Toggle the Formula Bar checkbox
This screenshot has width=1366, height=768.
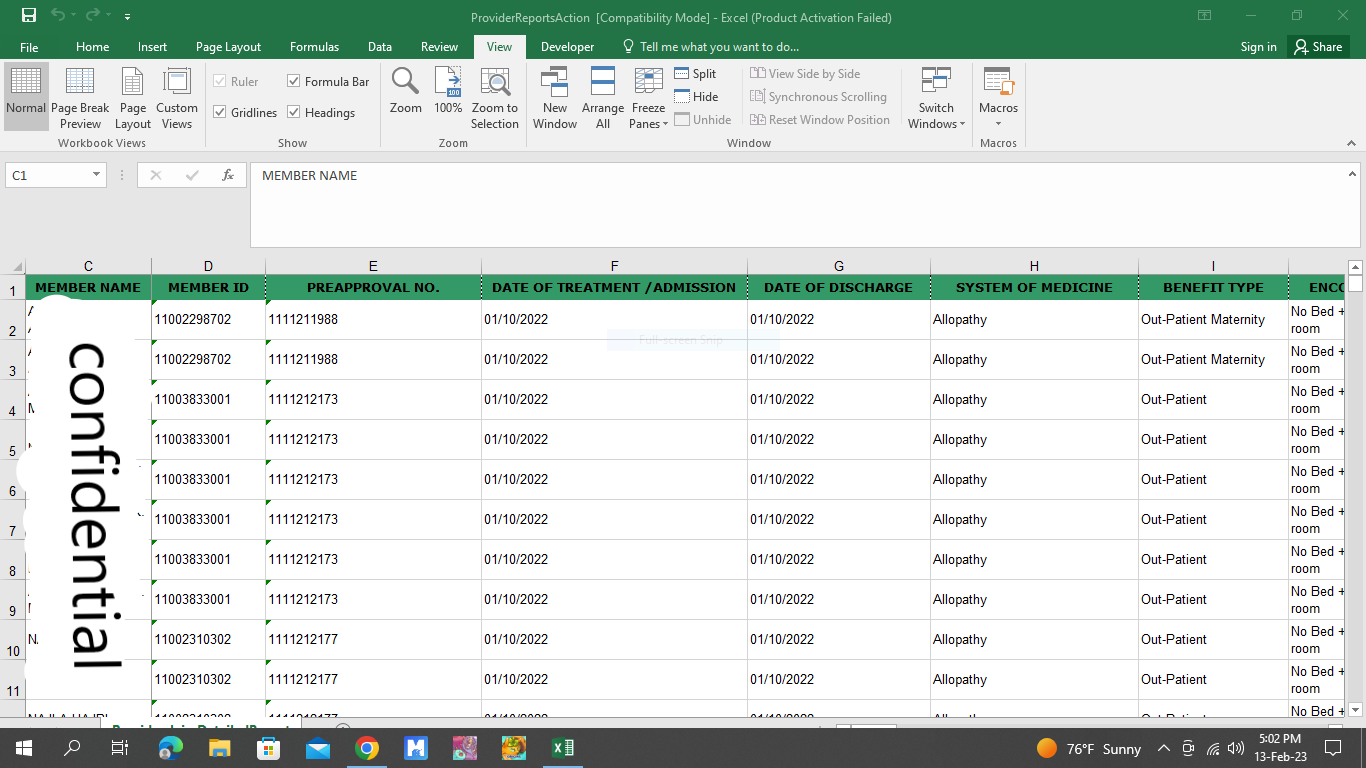coord(294,82)
